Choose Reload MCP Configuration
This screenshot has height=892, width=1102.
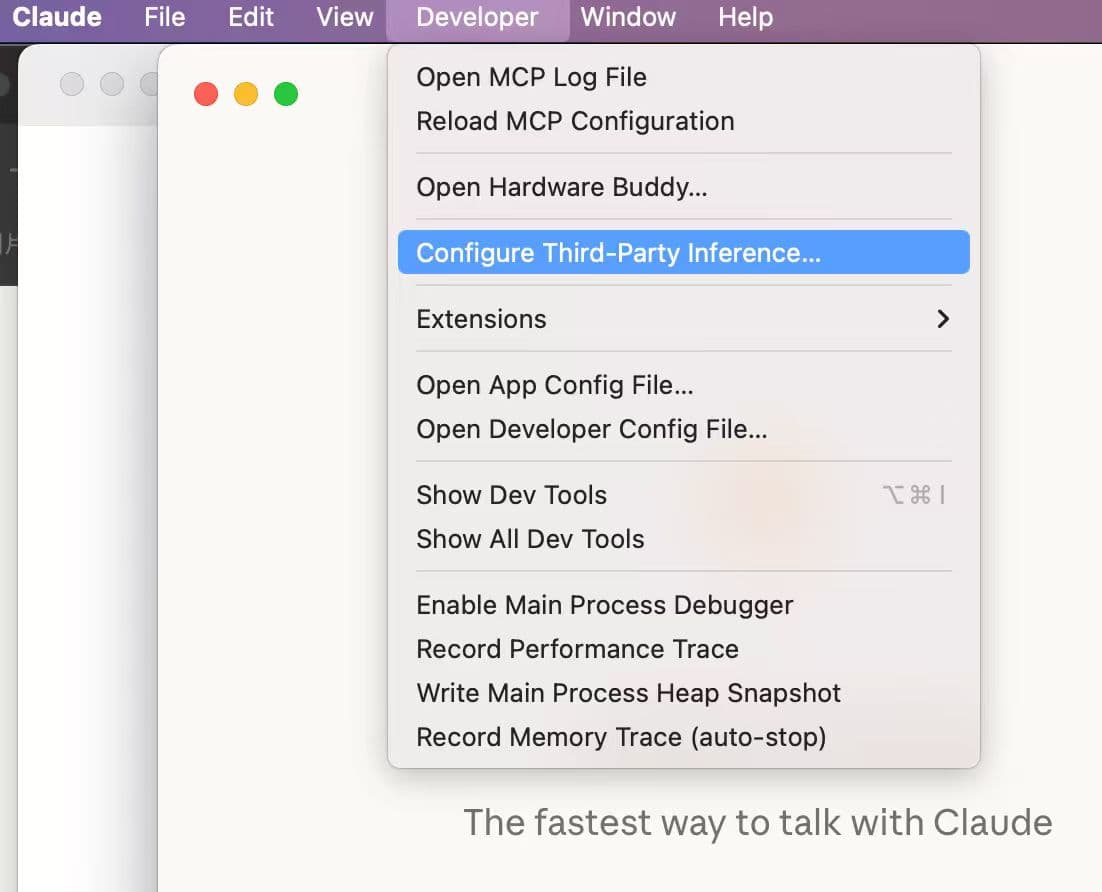(683, 121)
